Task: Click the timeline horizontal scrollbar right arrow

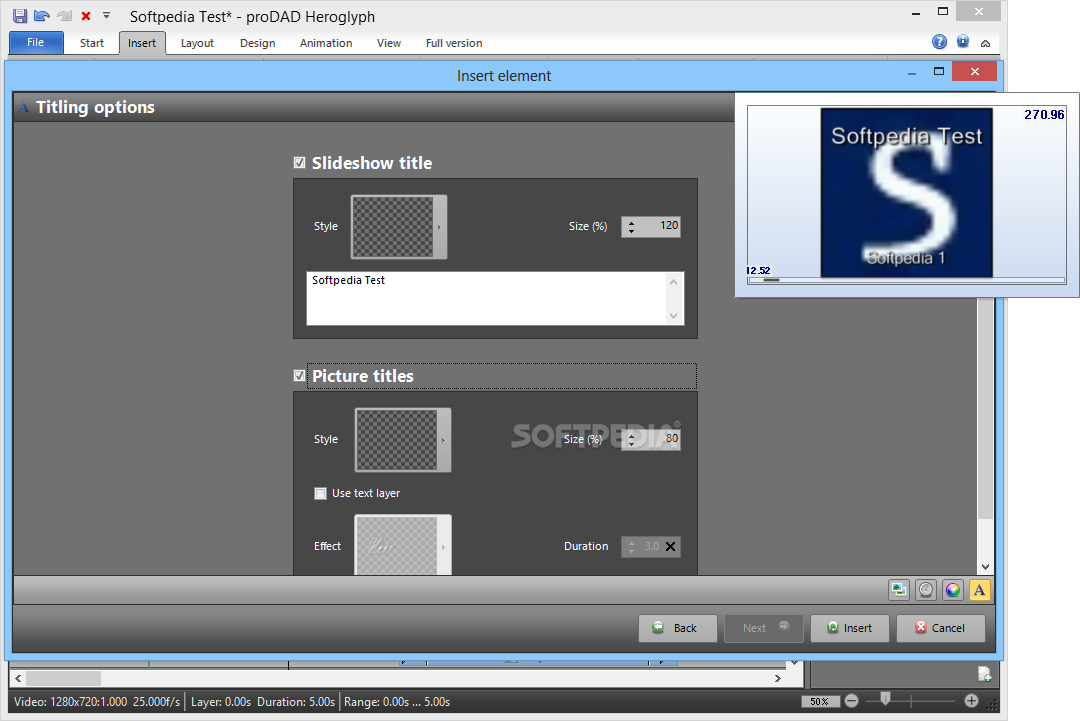Action: (x=778, y=678)
